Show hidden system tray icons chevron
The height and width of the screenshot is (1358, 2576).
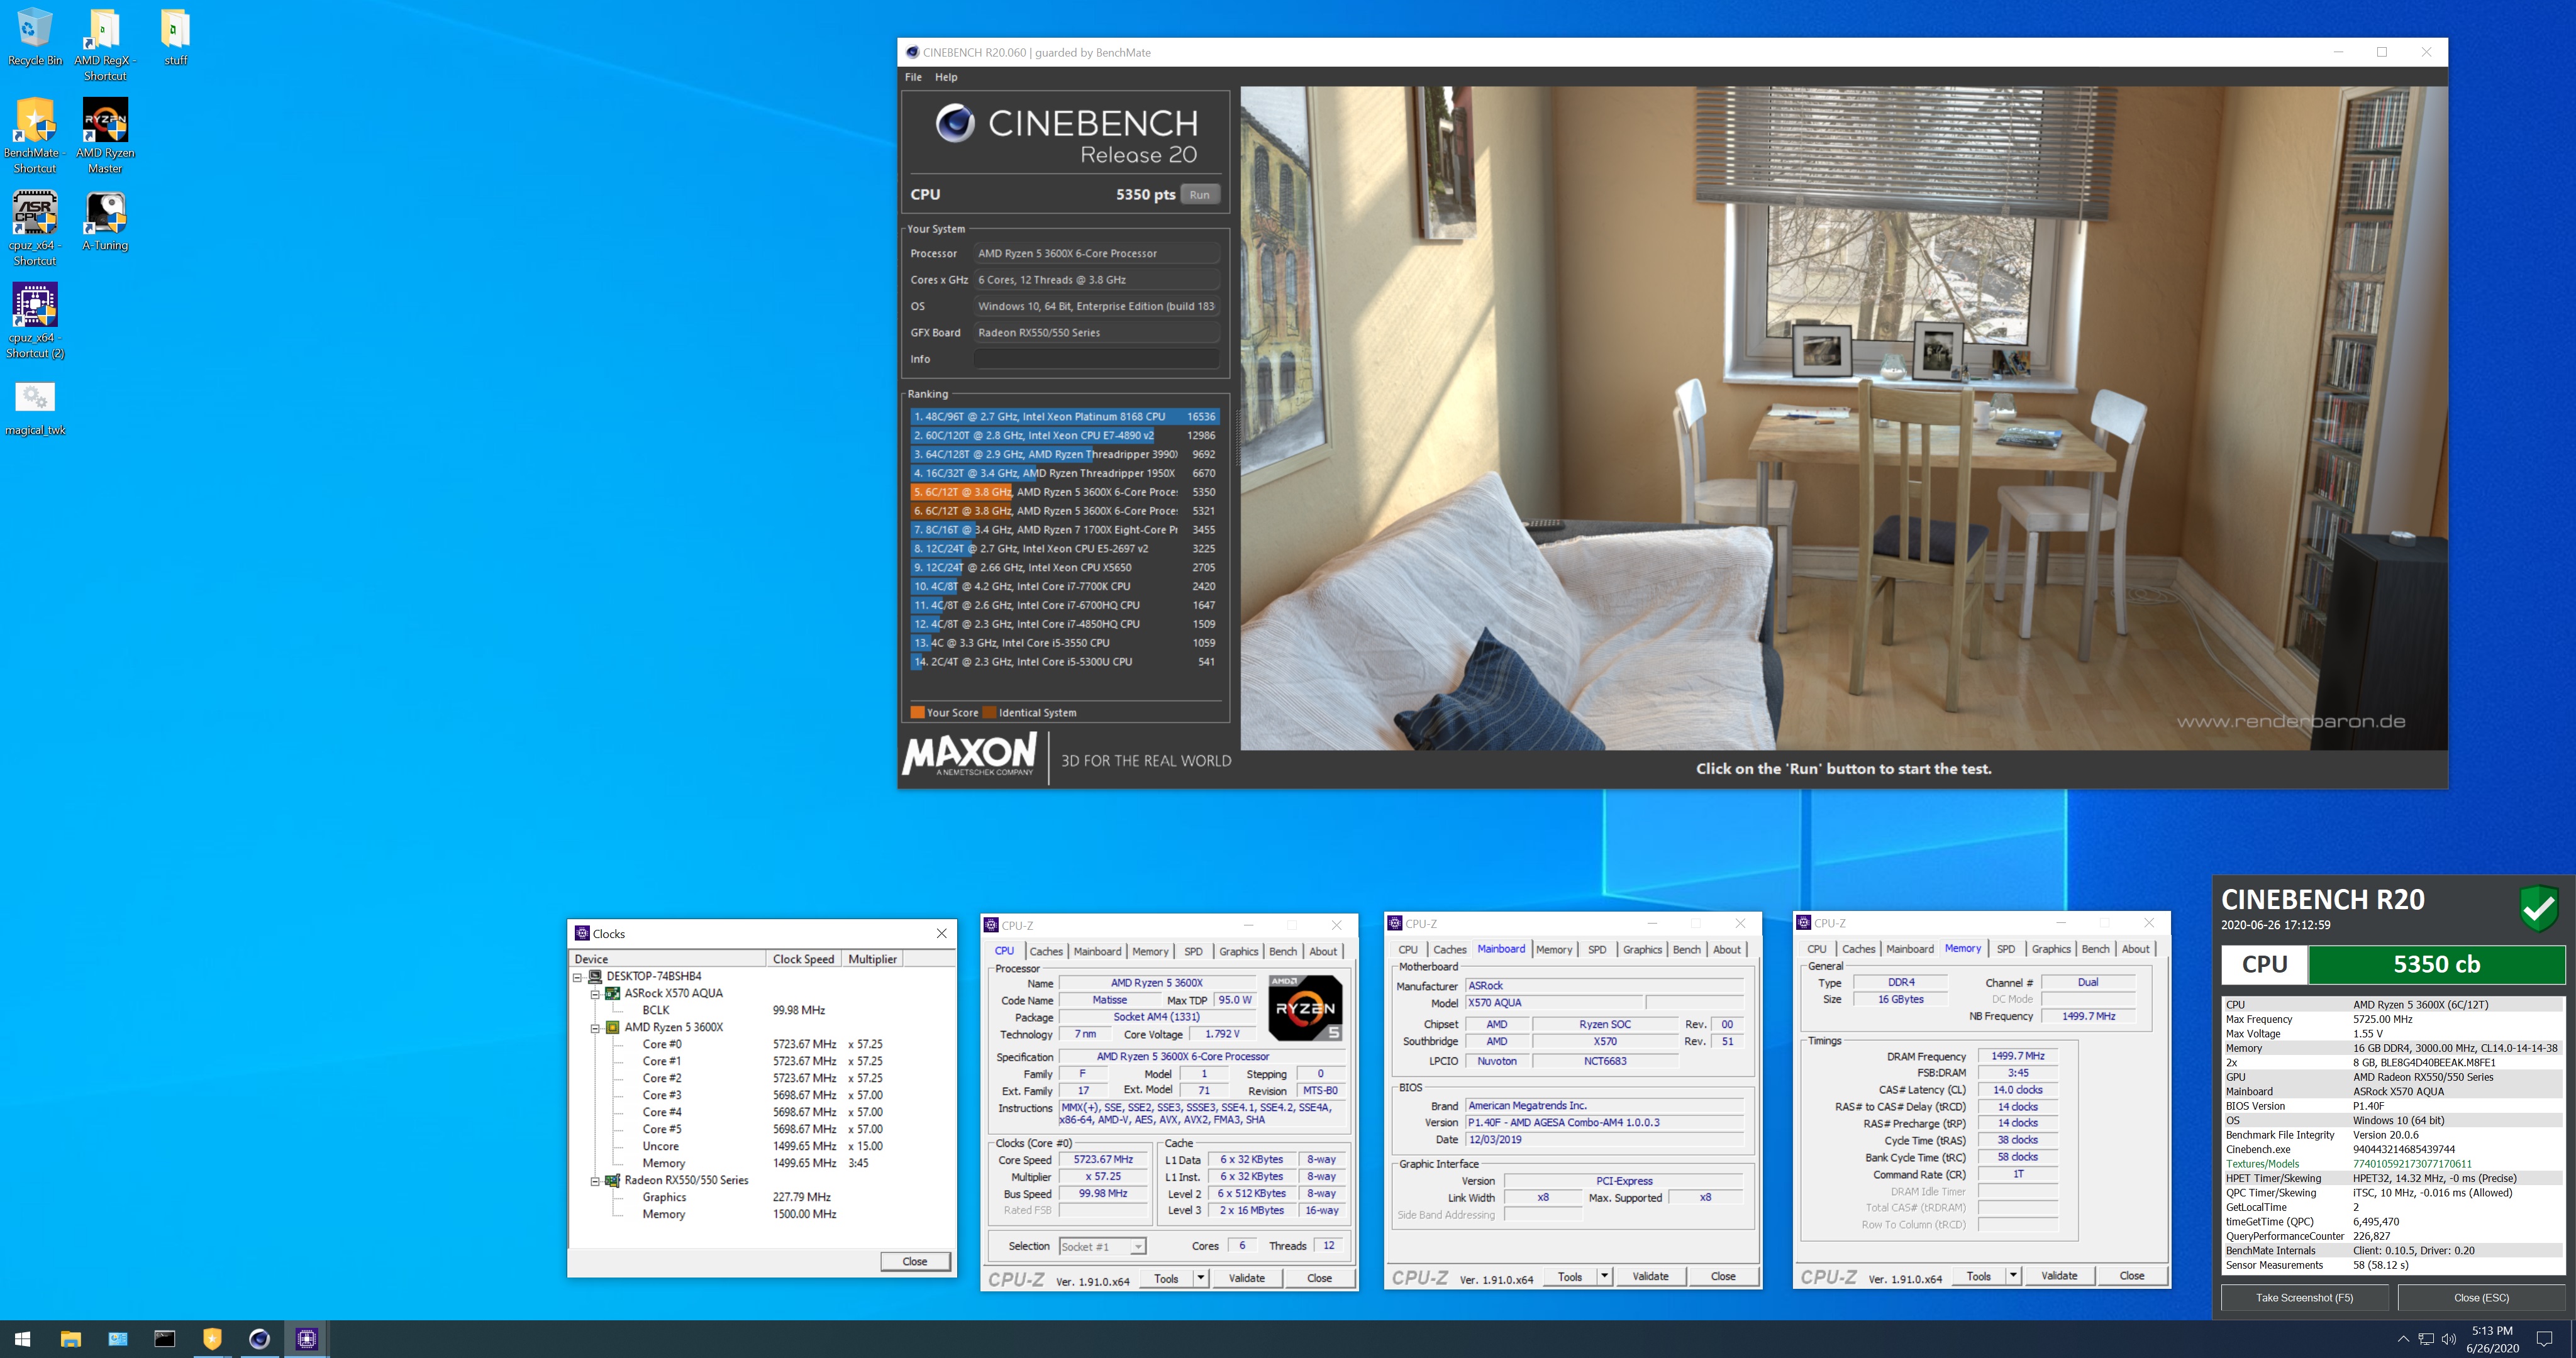click(2402, 1339)
